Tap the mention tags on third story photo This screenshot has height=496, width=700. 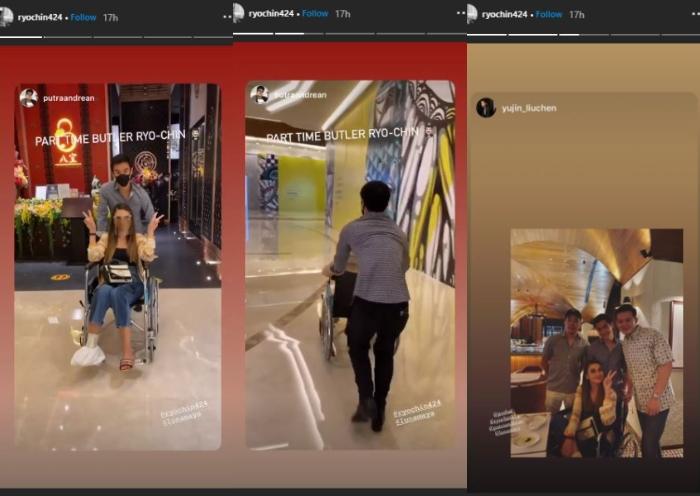click(505, 421)
